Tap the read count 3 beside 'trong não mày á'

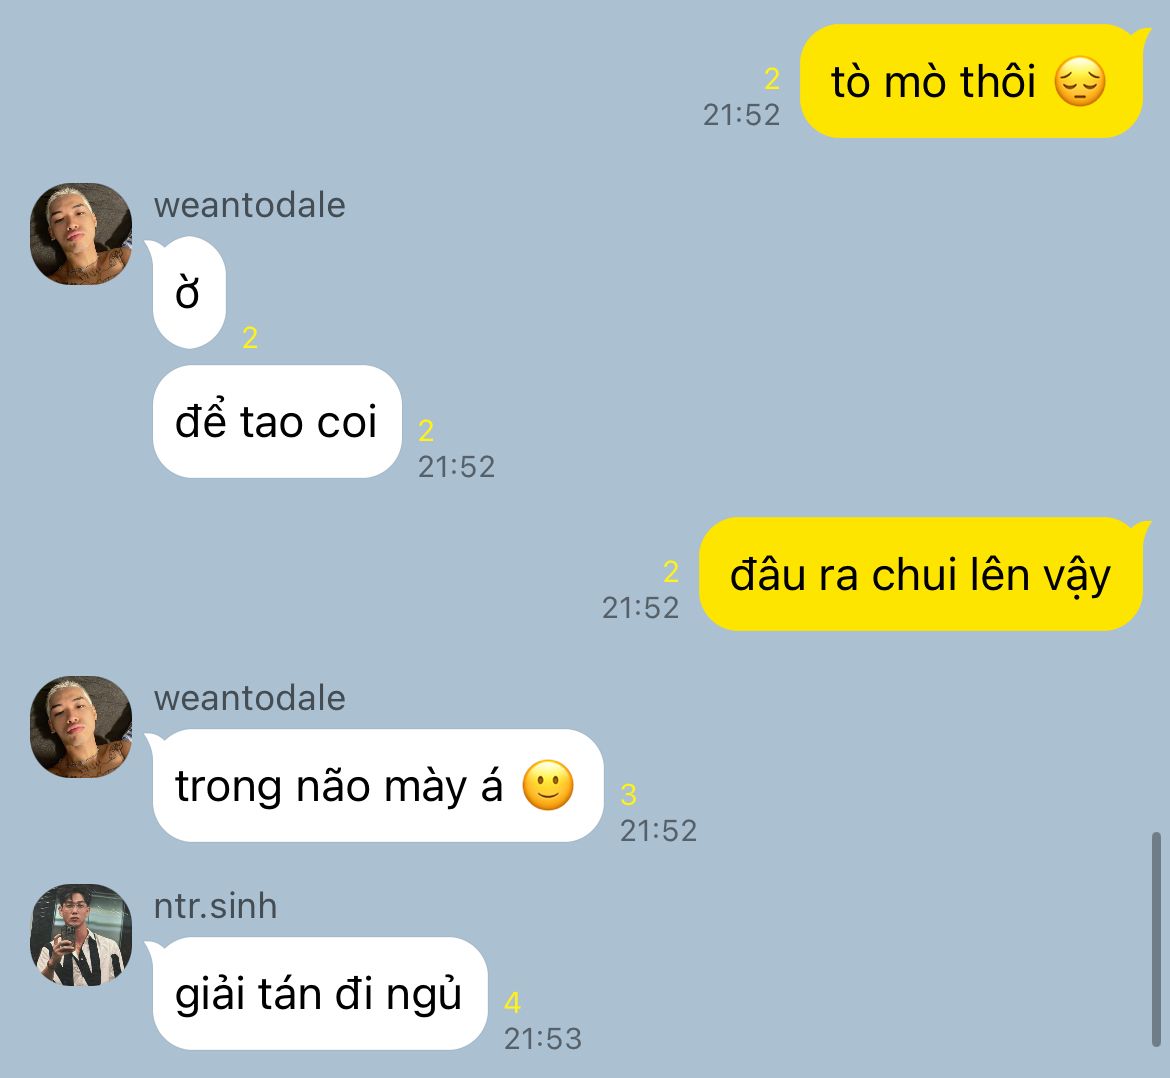(x=628, y=795)
